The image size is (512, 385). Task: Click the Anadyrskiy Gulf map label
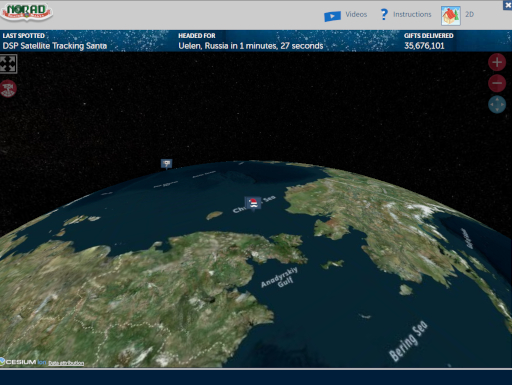[279, 277]
